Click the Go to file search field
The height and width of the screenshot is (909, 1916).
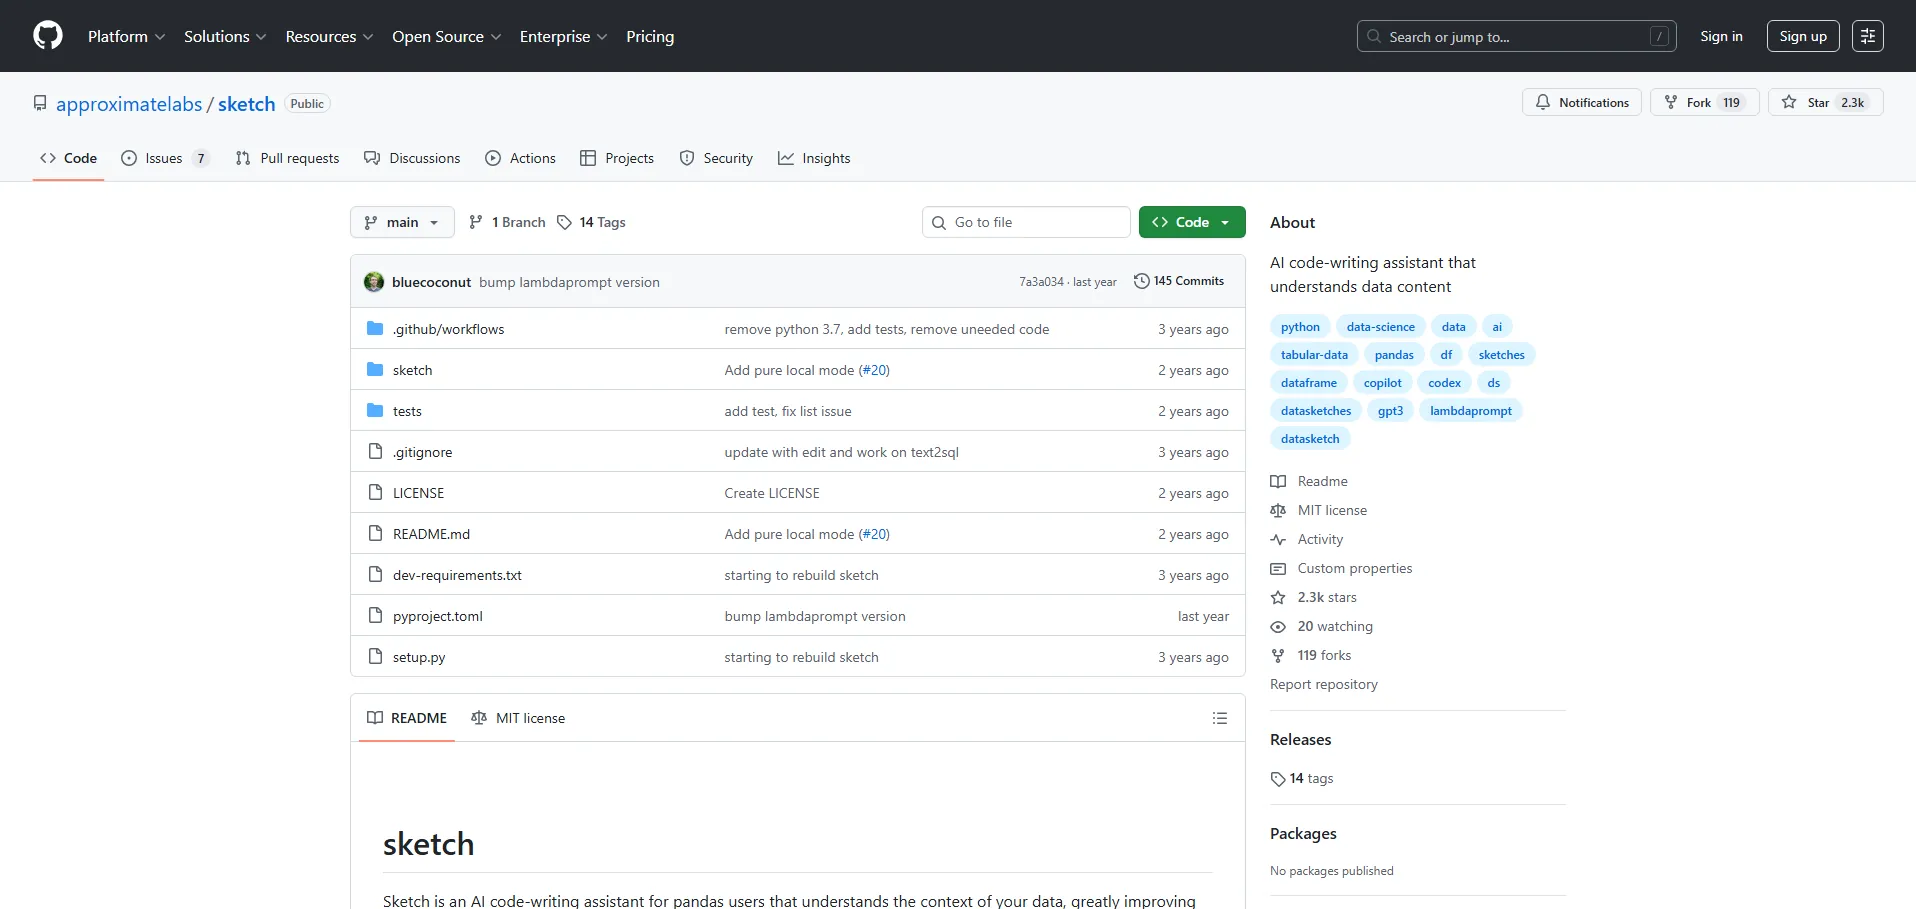[1026, 222]
